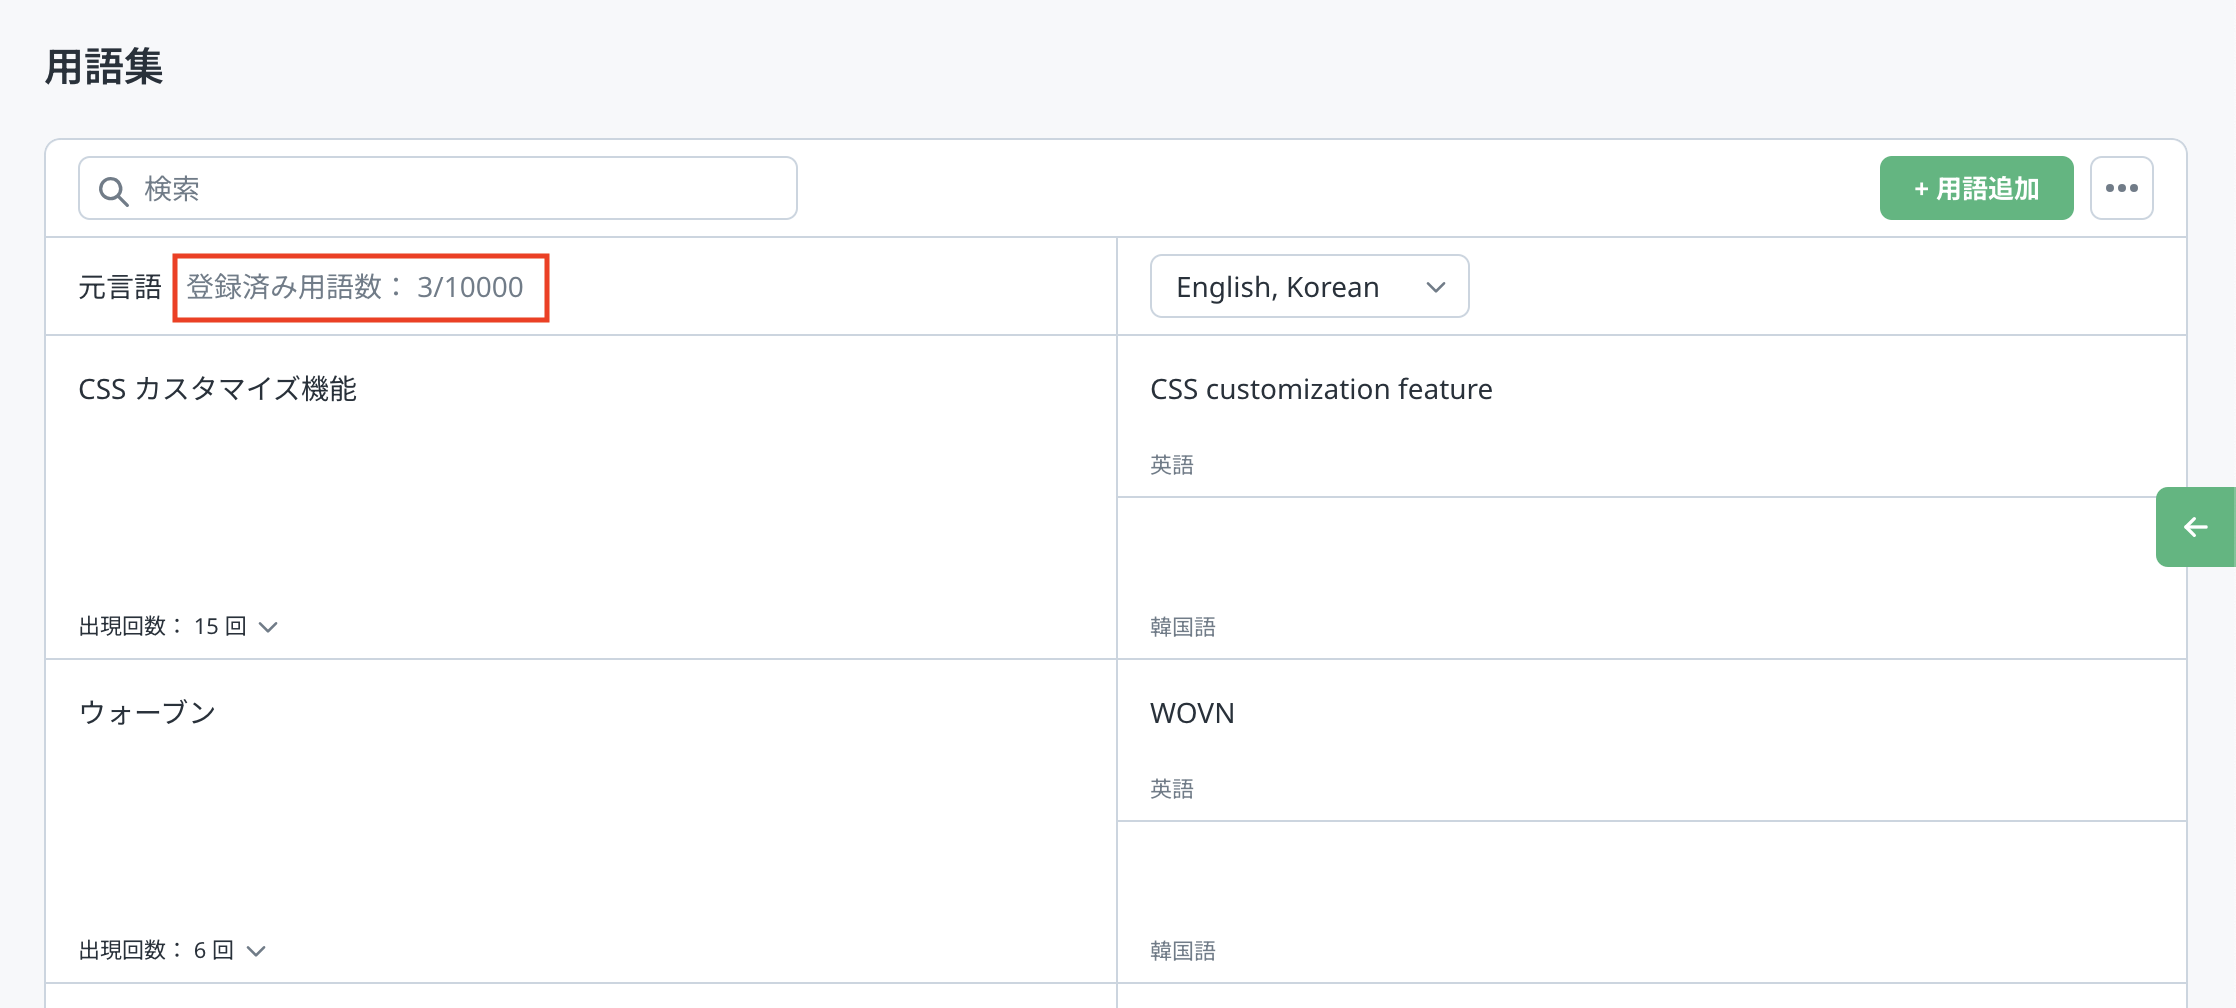
Task: Select the source term CSS カスタマイズ機能
Action: point(218,389)
